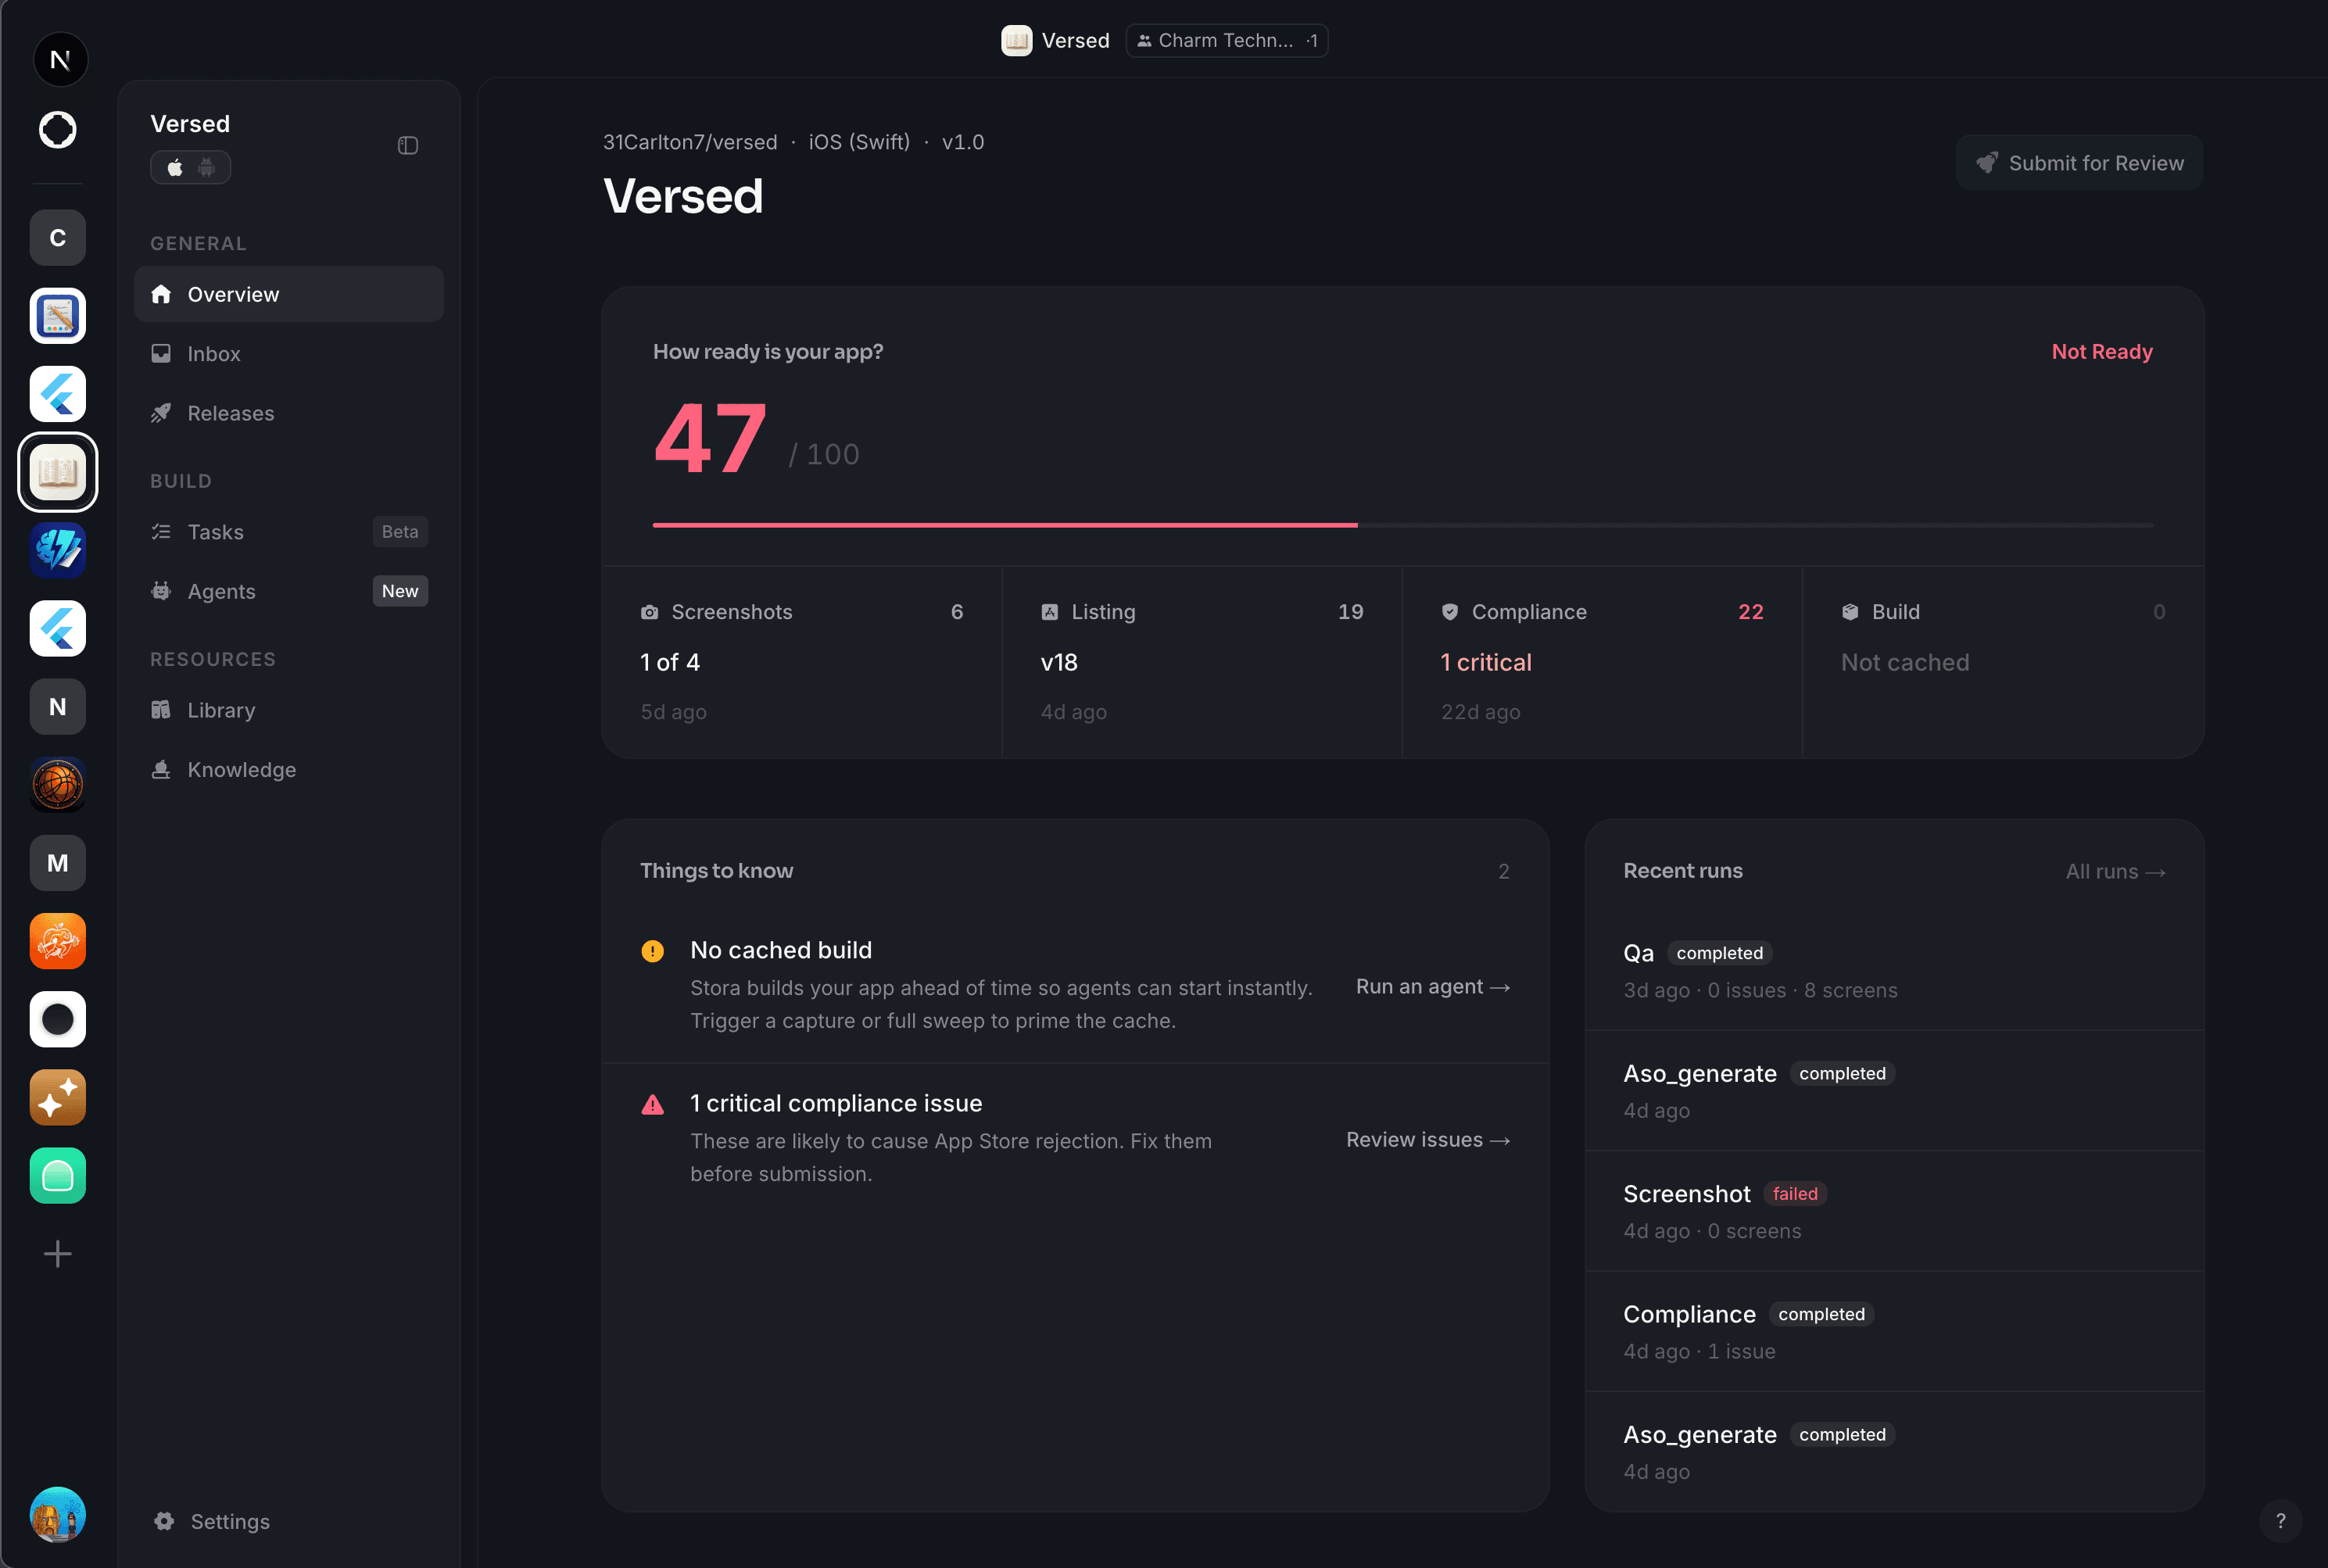Click the help question mark icon
2328x1568 pixels.
pos(2280,1521)
